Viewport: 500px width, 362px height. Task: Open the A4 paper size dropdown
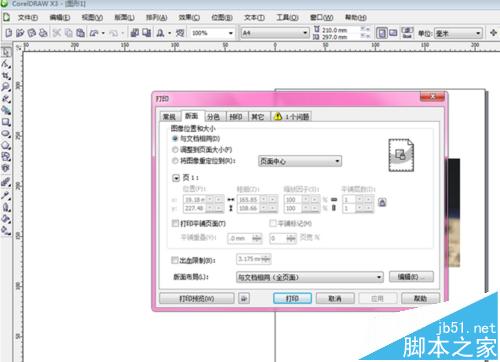[x=305, y=33]
